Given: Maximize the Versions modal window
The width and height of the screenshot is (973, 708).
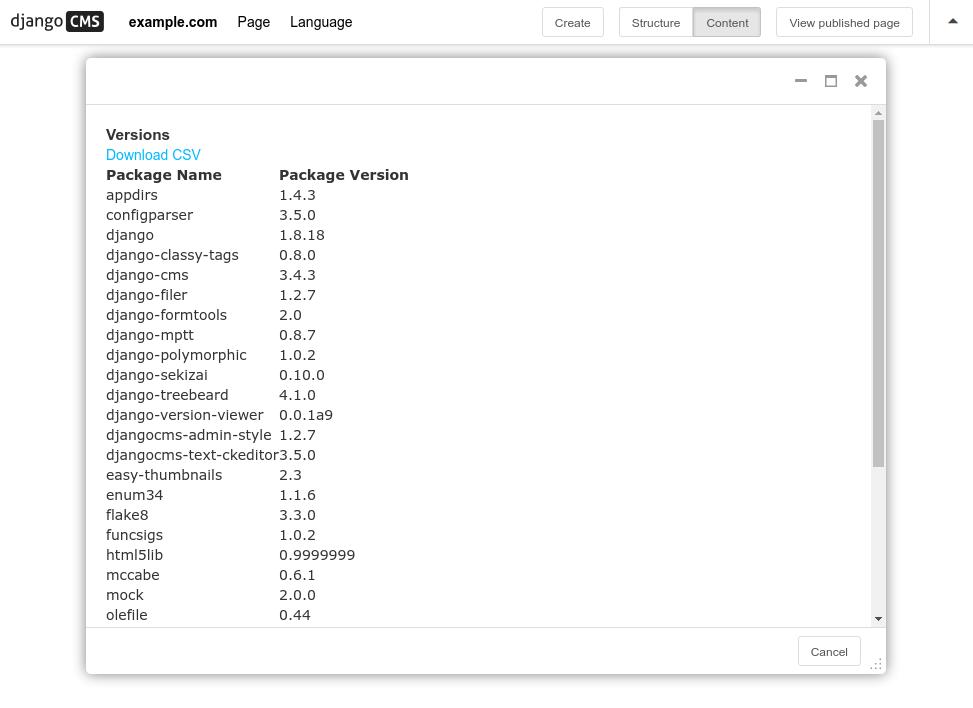Looking at the screenshot, I should coord(831,81).
